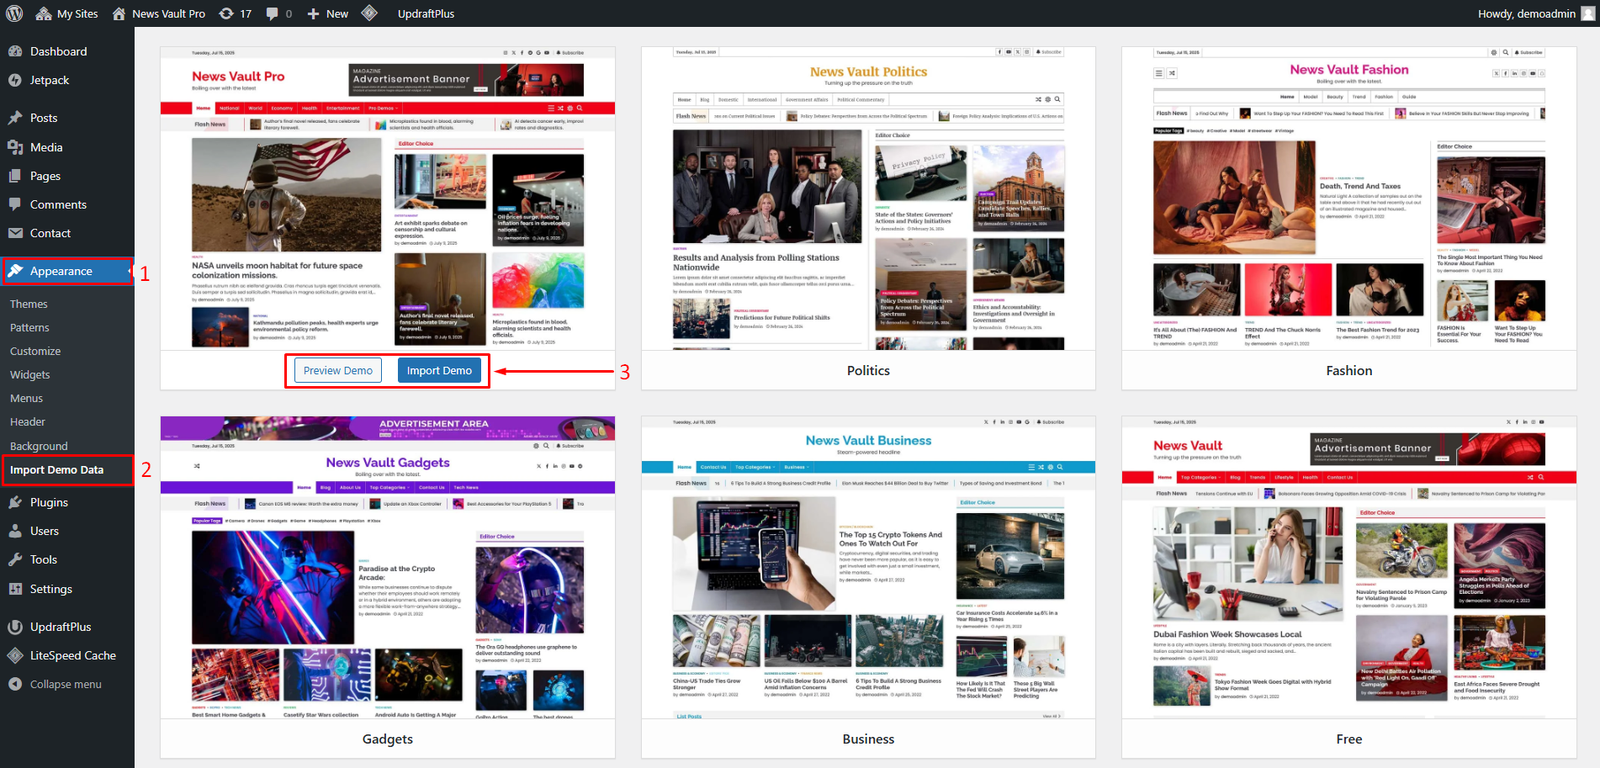Click the LiteSpeed Cache sidebar icon
The height and width of the screenshot is (768, 1600).
tap(15, 656)
